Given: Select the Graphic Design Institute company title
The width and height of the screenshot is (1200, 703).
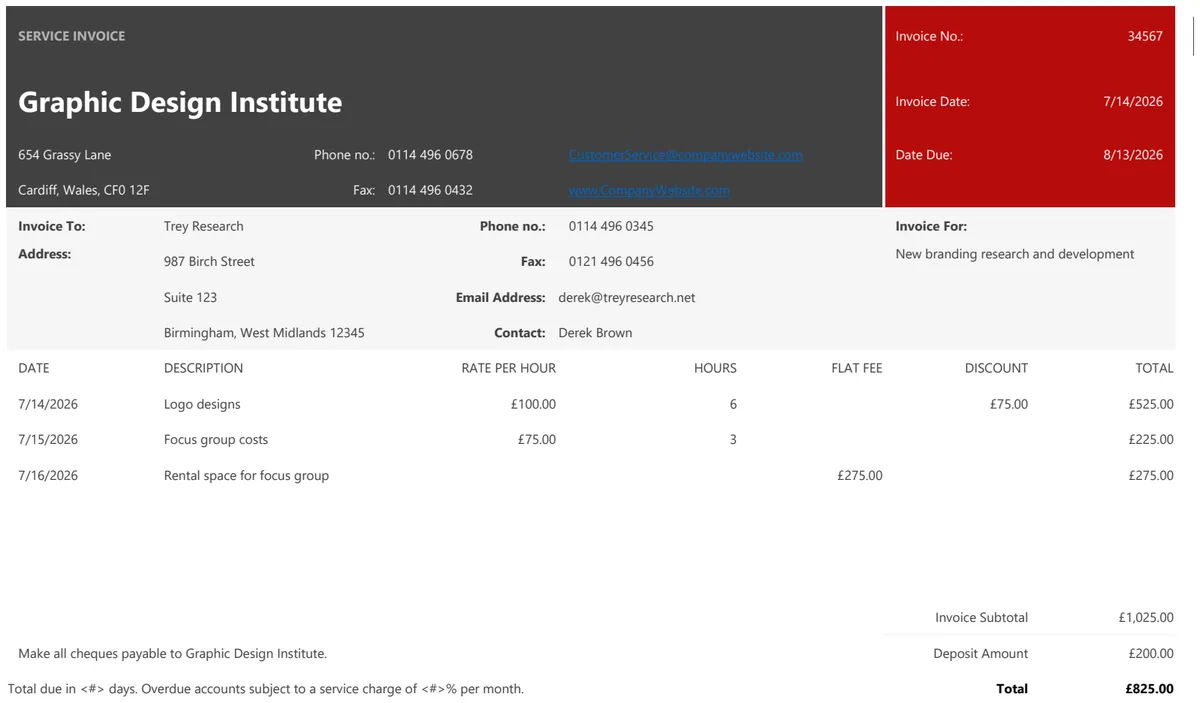Looking at the screenshot, I should click(x=180, y=102).
